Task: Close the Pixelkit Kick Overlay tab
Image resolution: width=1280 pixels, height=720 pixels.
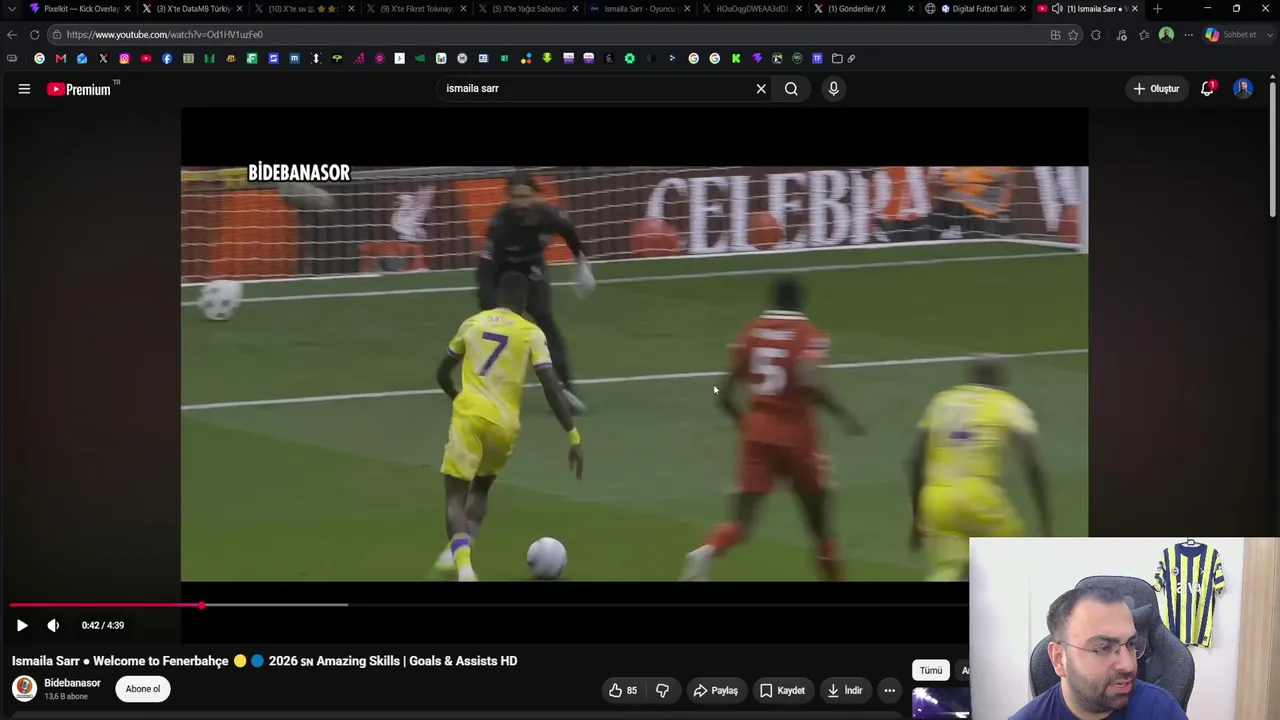Action: click(x=128, y=9)
